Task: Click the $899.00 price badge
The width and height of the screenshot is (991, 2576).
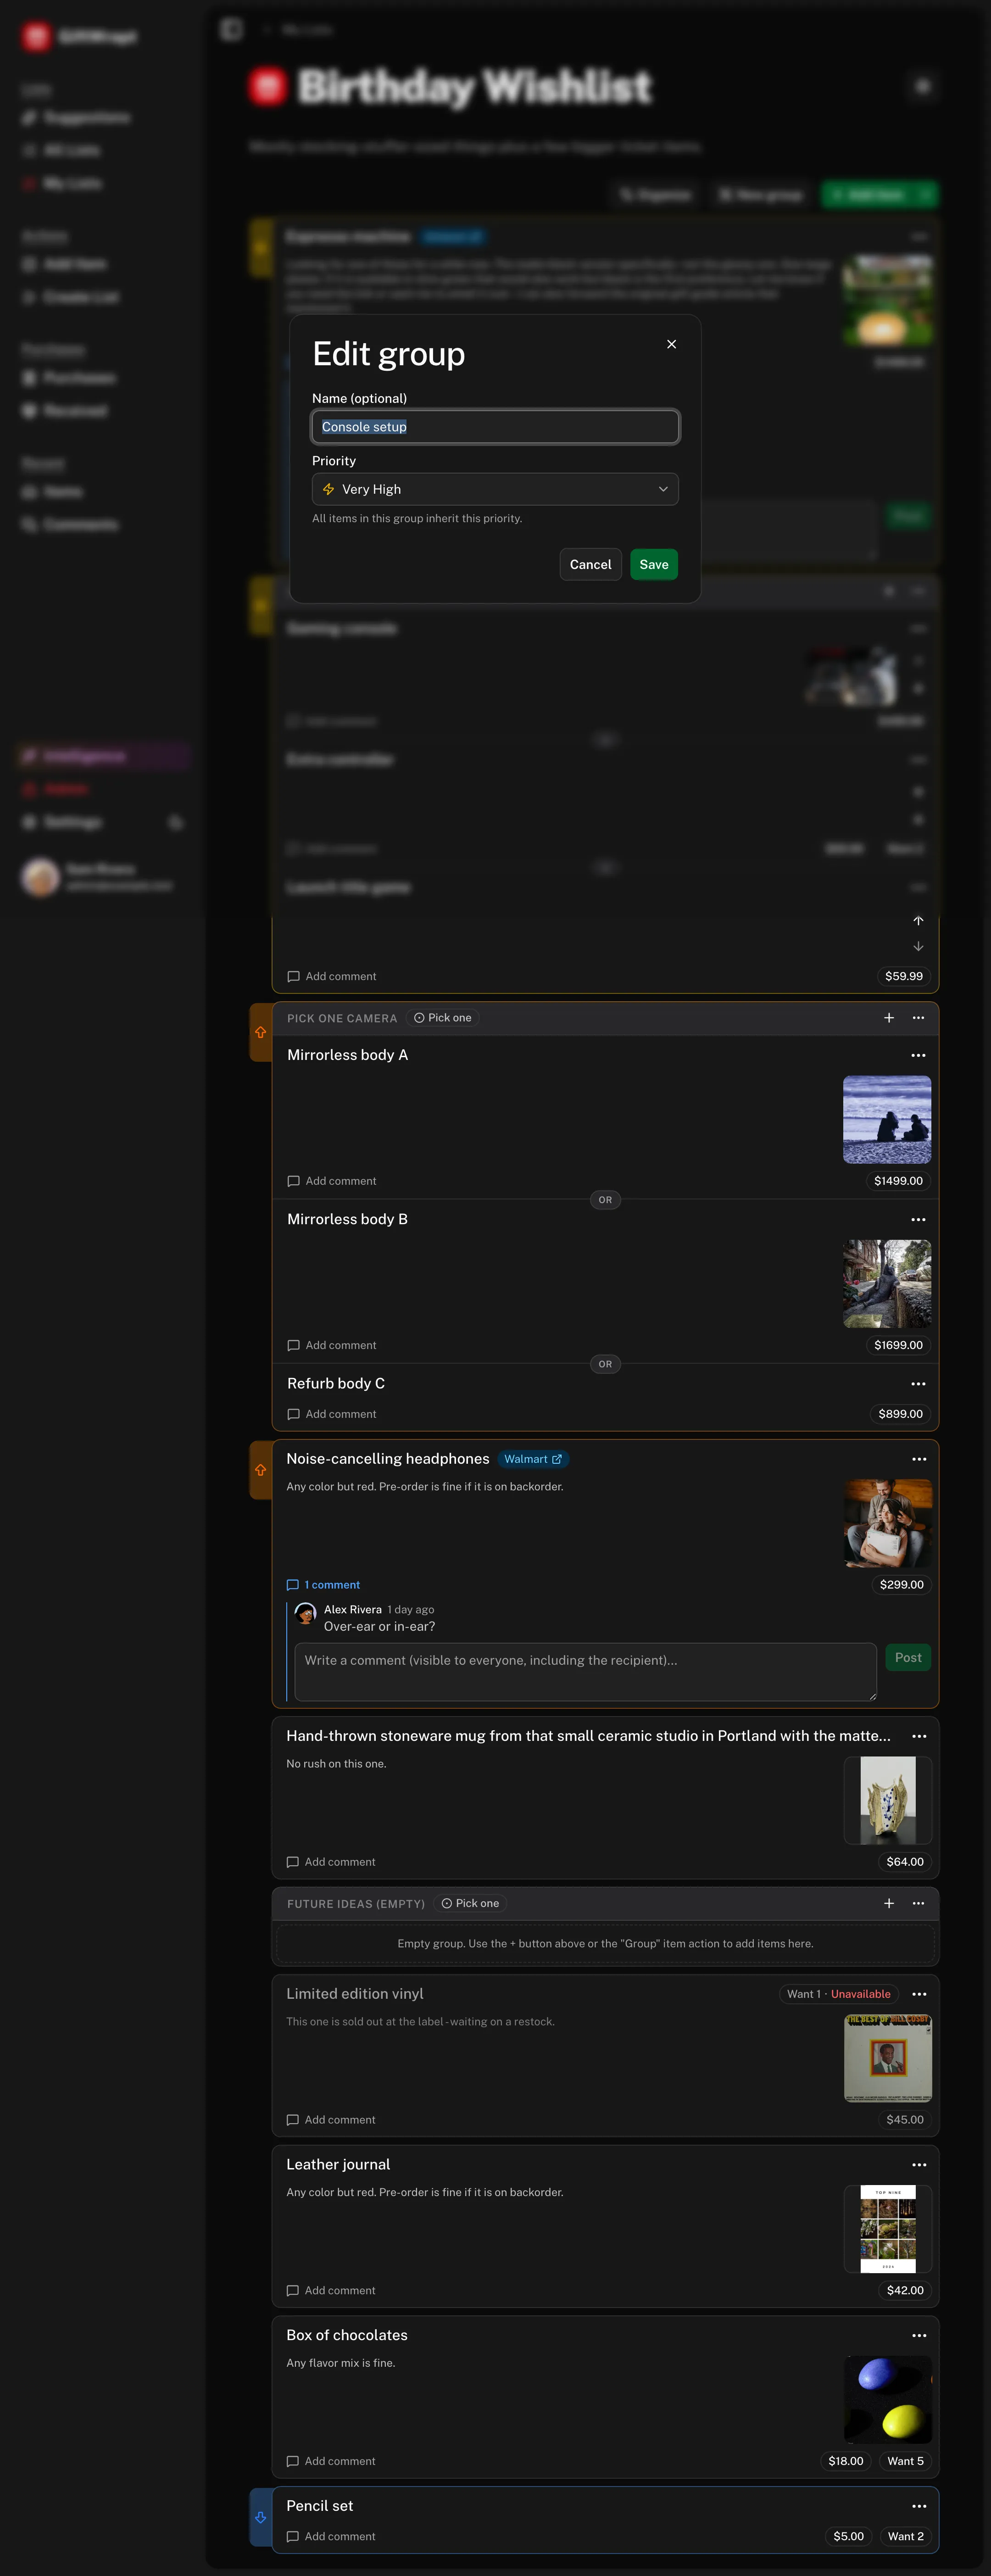Action: (900, 1414)
